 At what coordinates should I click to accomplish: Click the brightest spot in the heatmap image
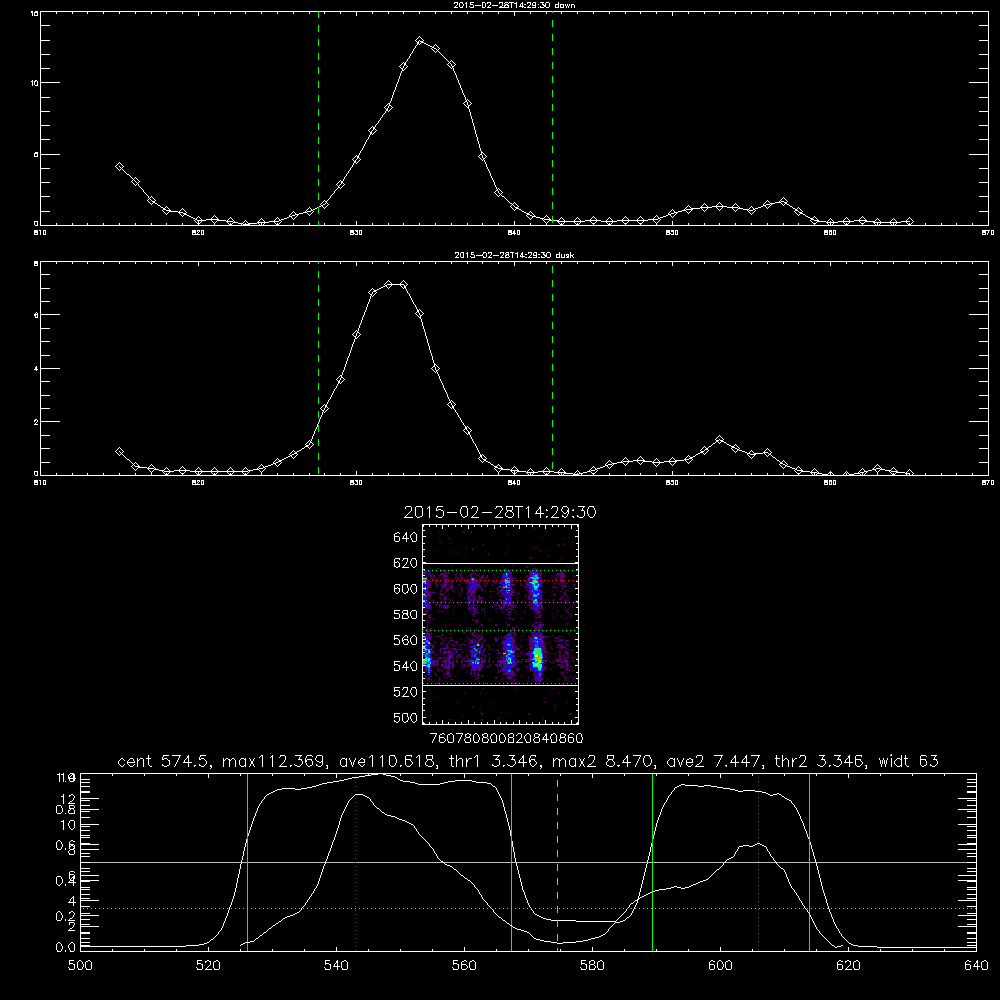pos(538,656)
